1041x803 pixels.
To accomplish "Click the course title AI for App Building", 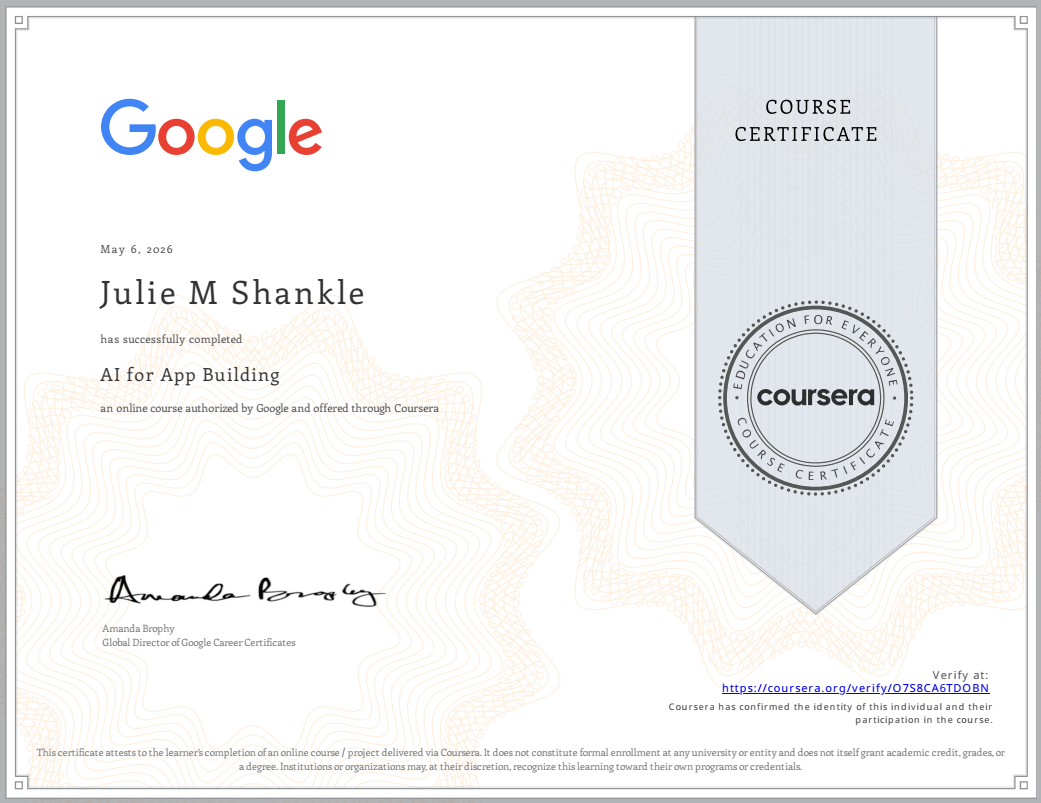I will pos(190,375).
